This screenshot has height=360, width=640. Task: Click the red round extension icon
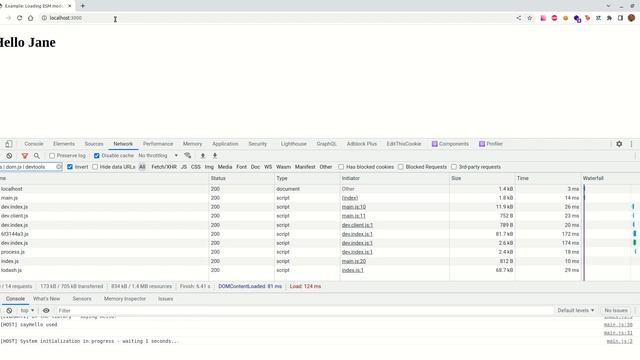tap(554, 18)
